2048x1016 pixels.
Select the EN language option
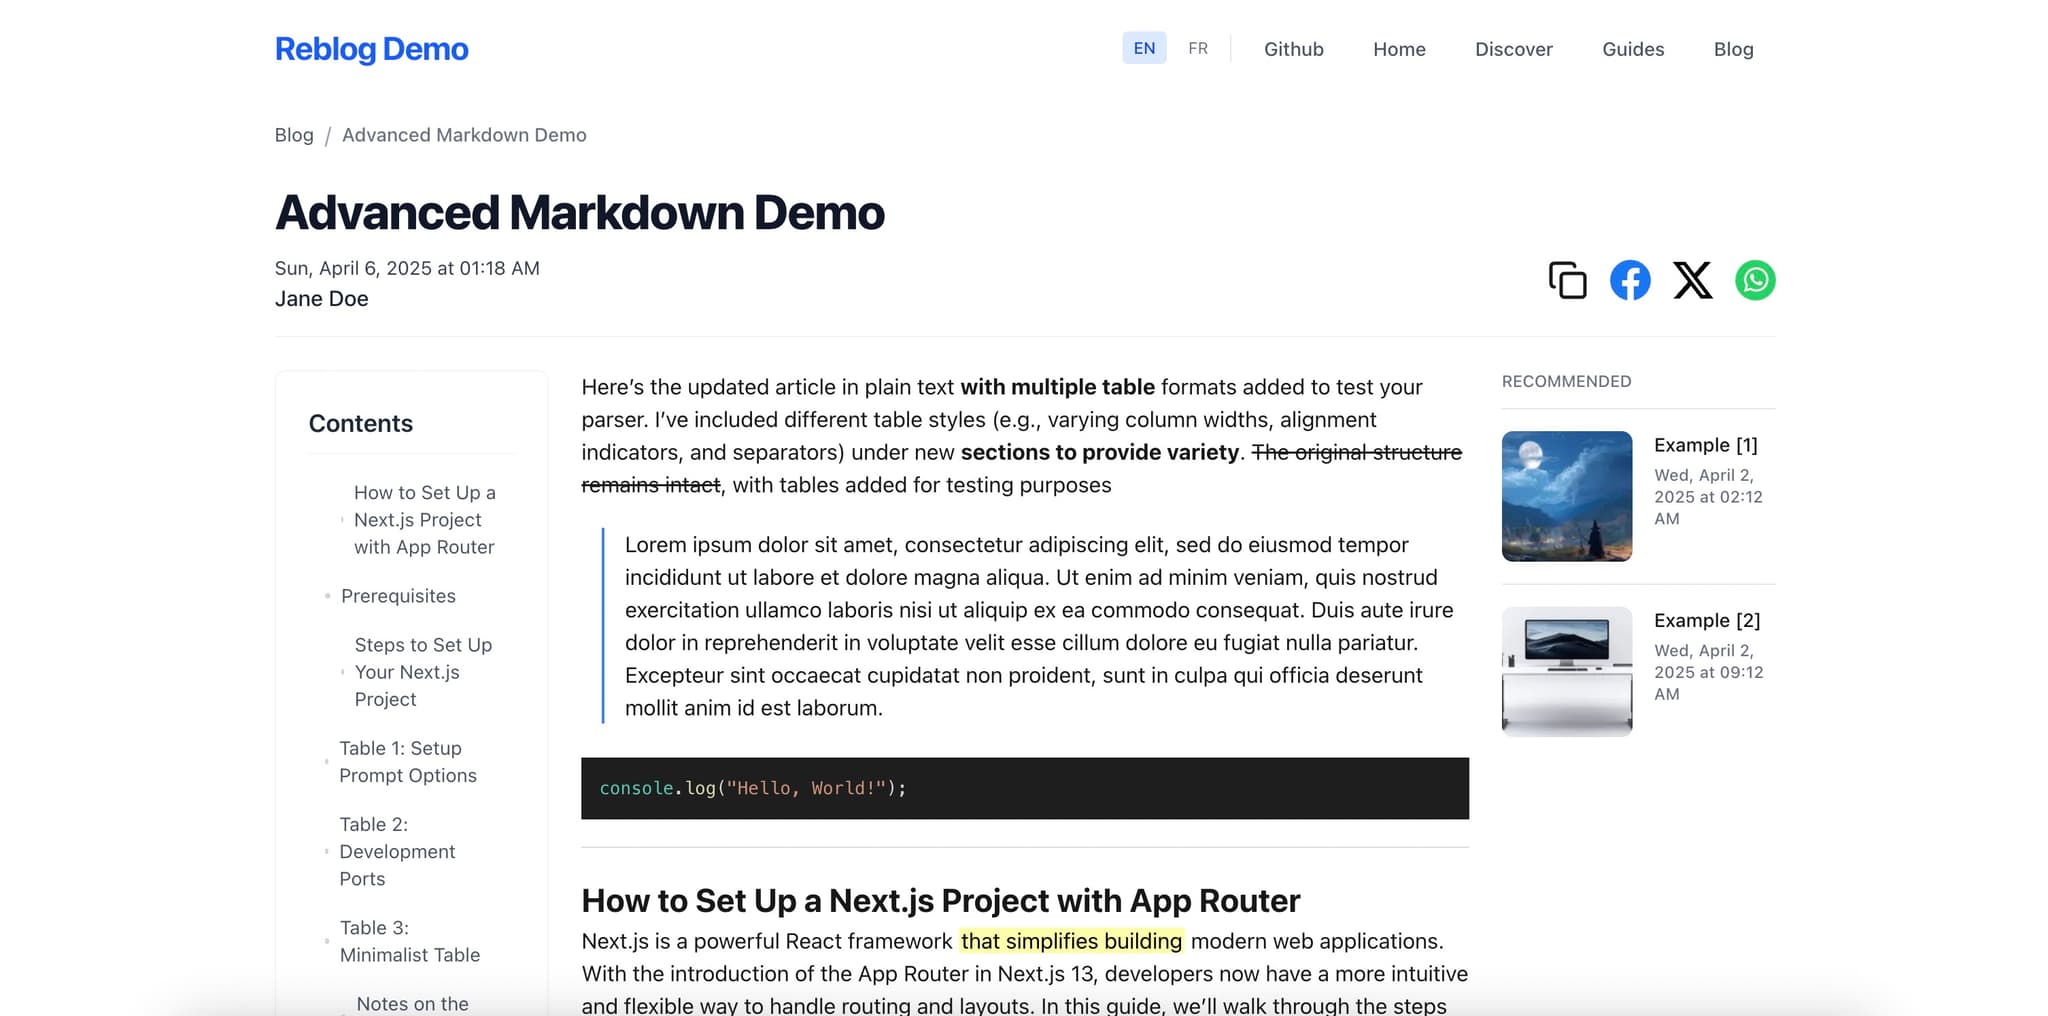point(1143,48)
